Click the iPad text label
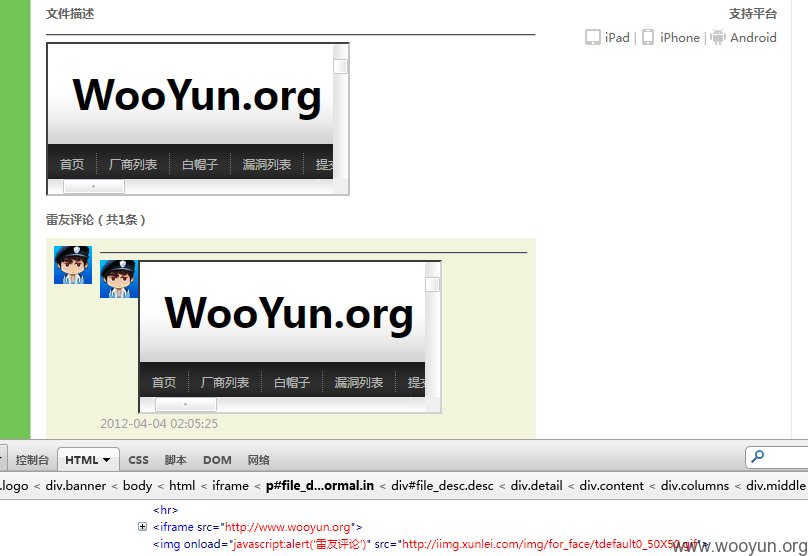Image resolution: width=808 pixels, height=556 pixels. coord(617,37)
